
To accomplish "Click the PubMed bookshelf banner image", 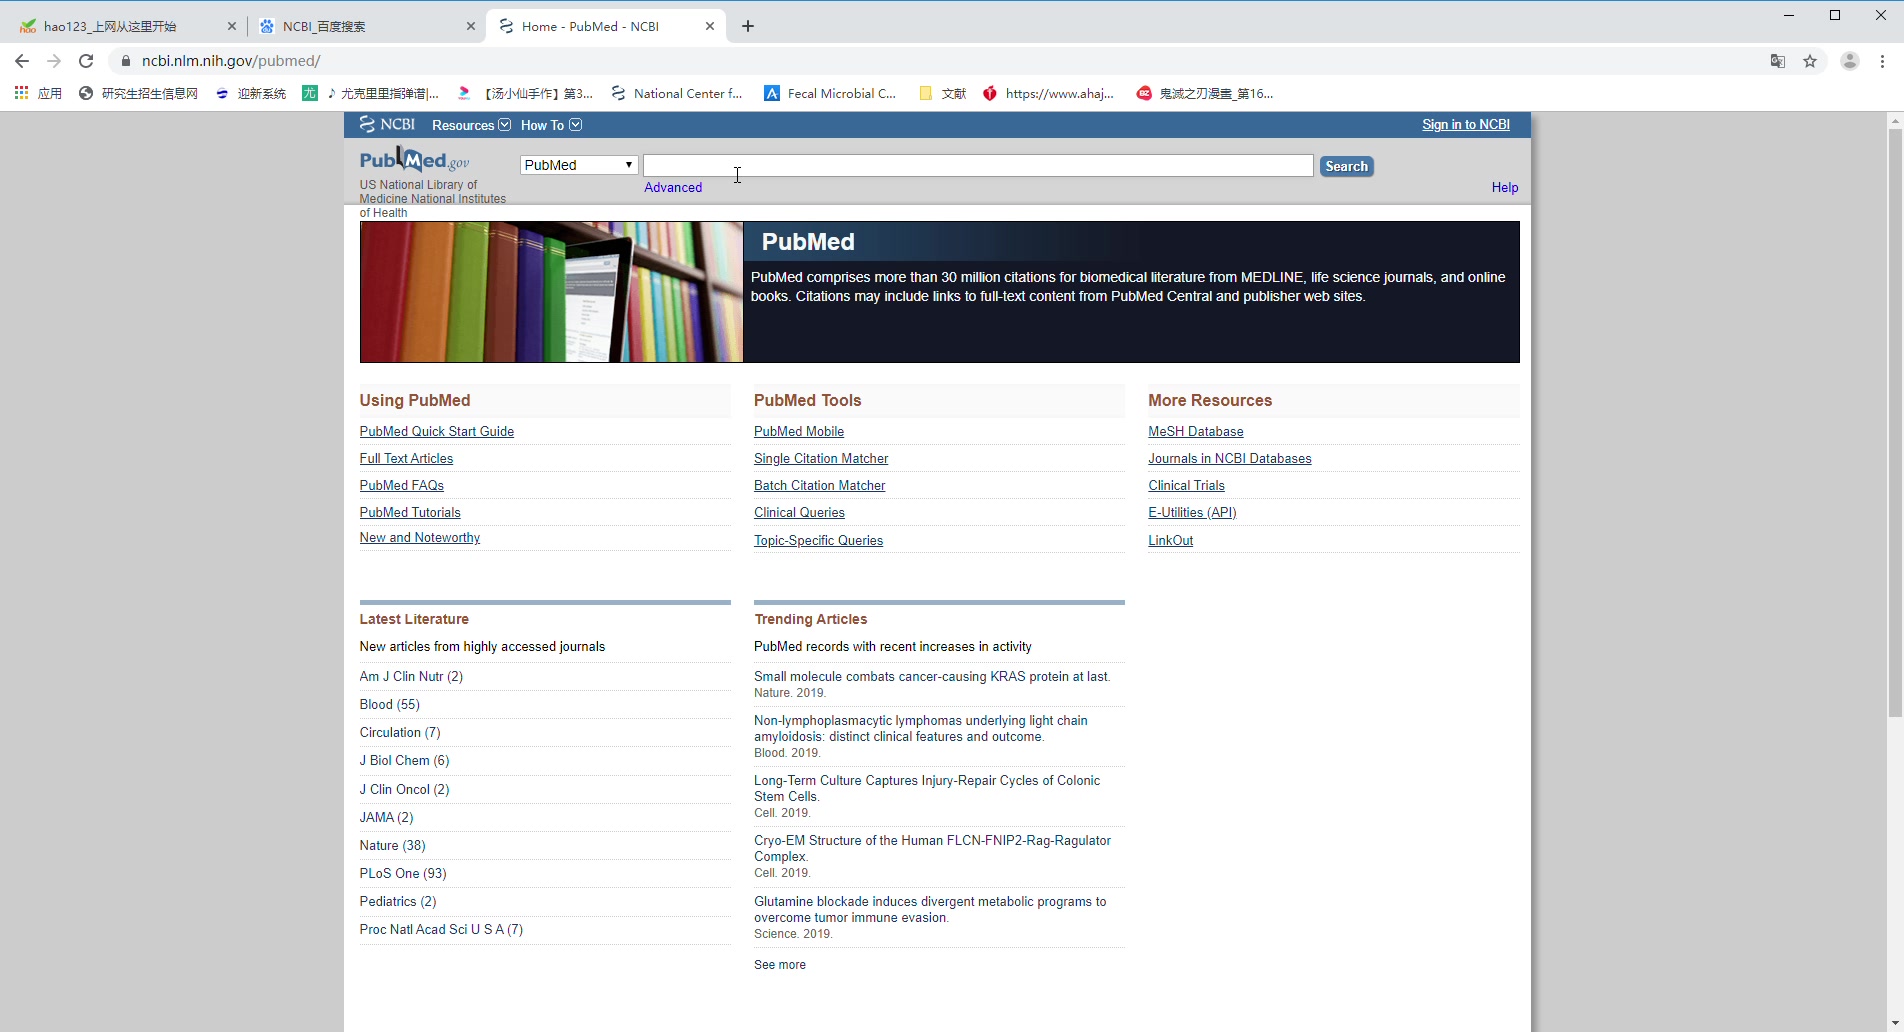I will point(551,292).
